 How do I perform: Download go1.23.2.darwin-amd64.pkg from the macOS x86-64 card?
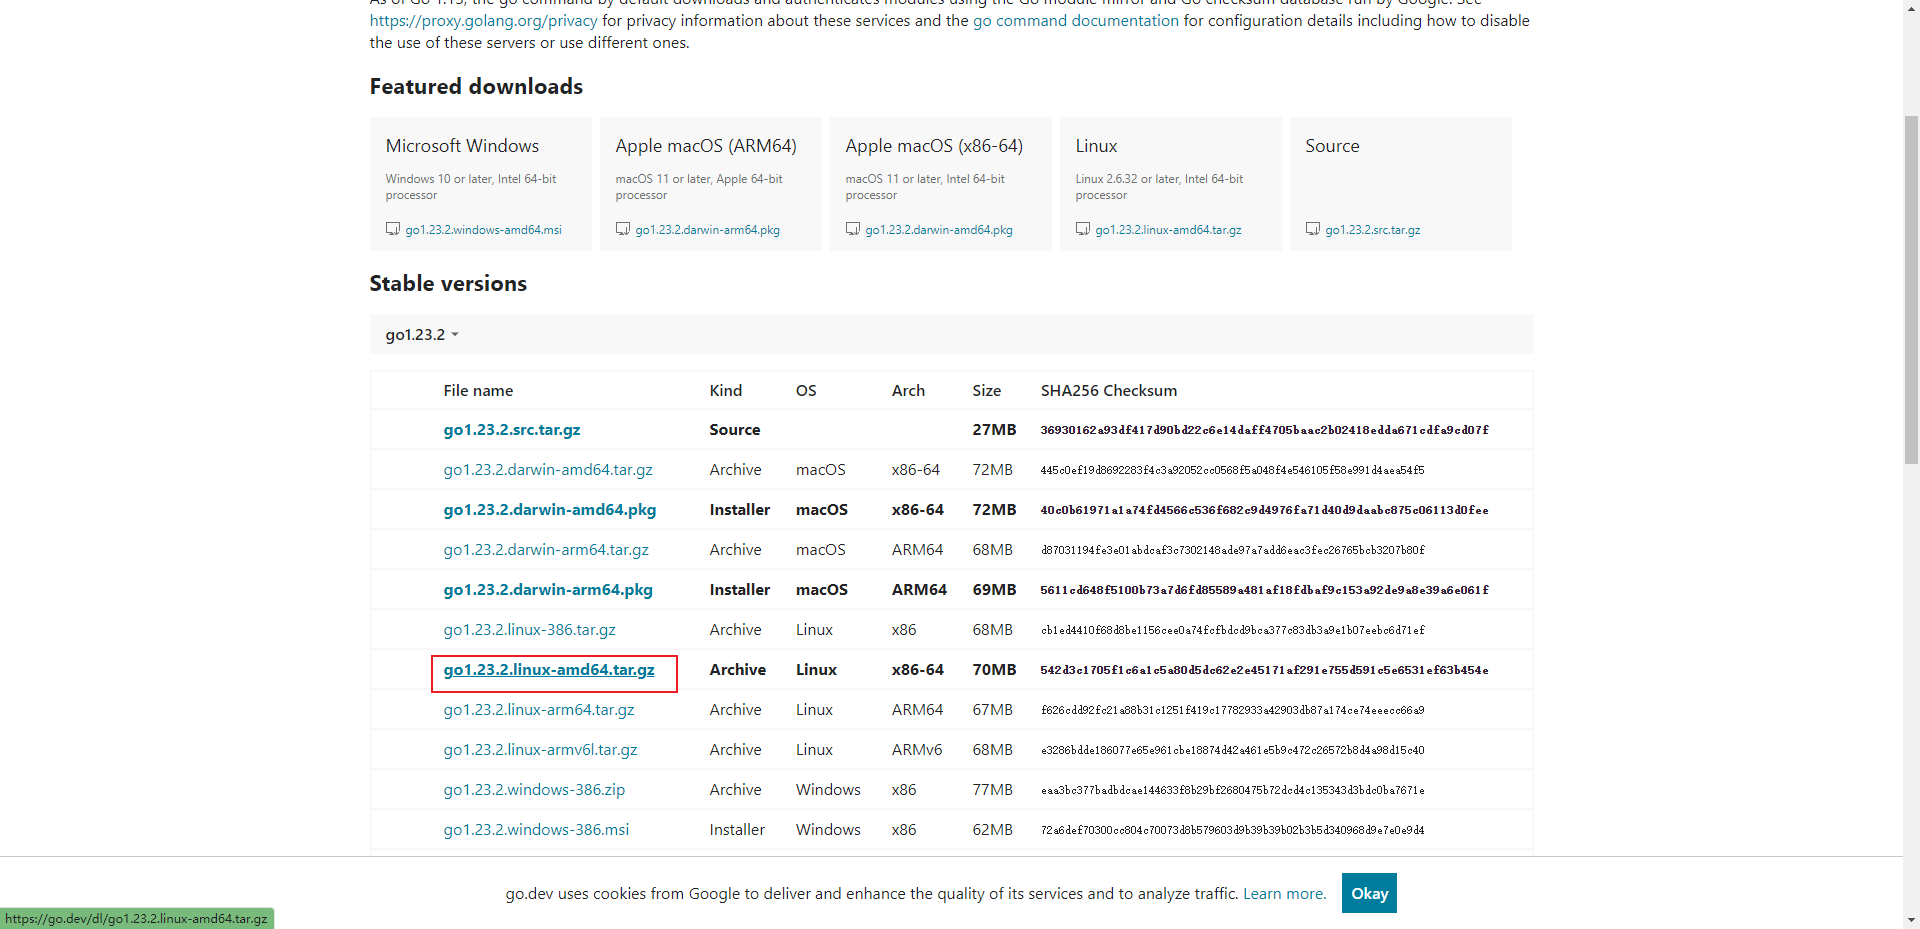tap(939, 230)
